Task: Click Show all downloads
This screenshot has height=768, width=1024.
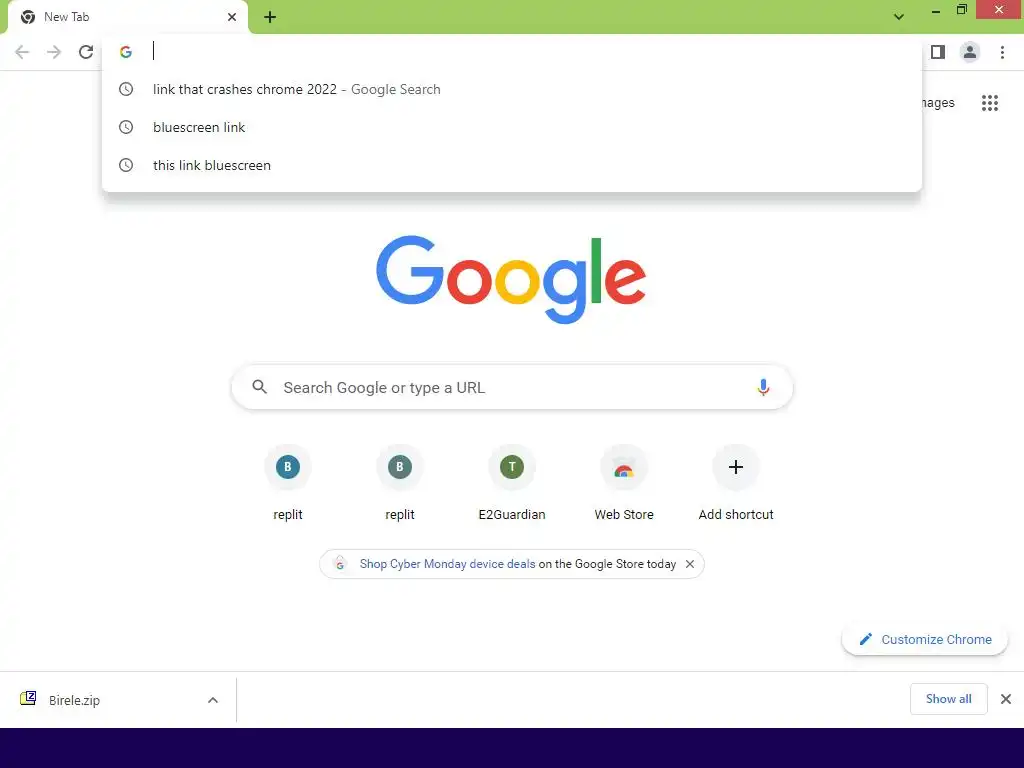Action: [948, 699]
